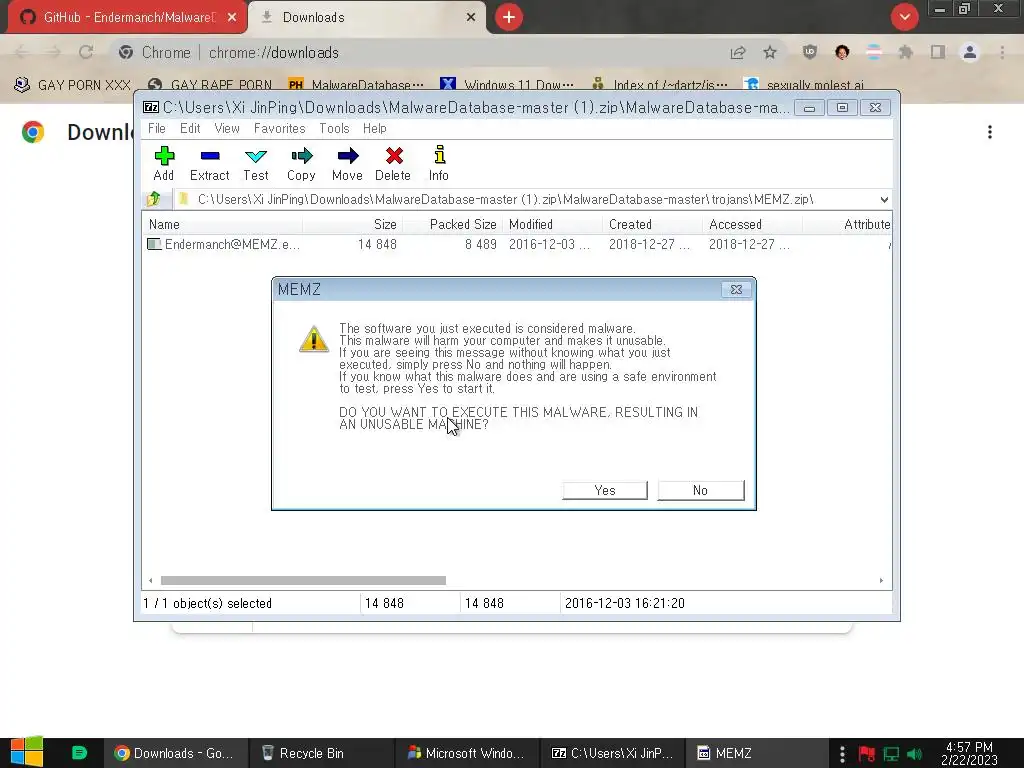Open the Help menu in 7-Zip
1024x768 pixels.
click(x=375, y=129)
